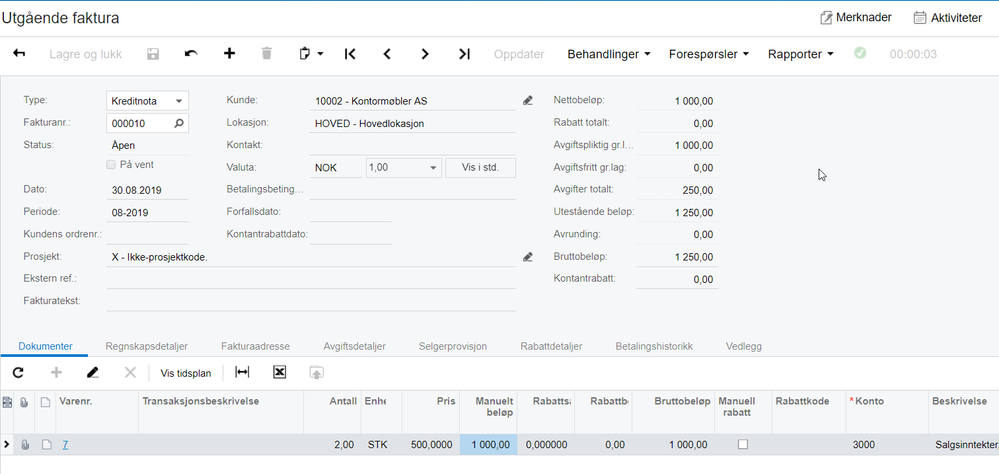
Task: Toggle the På vent checkbox
Action: pos(111,164)
